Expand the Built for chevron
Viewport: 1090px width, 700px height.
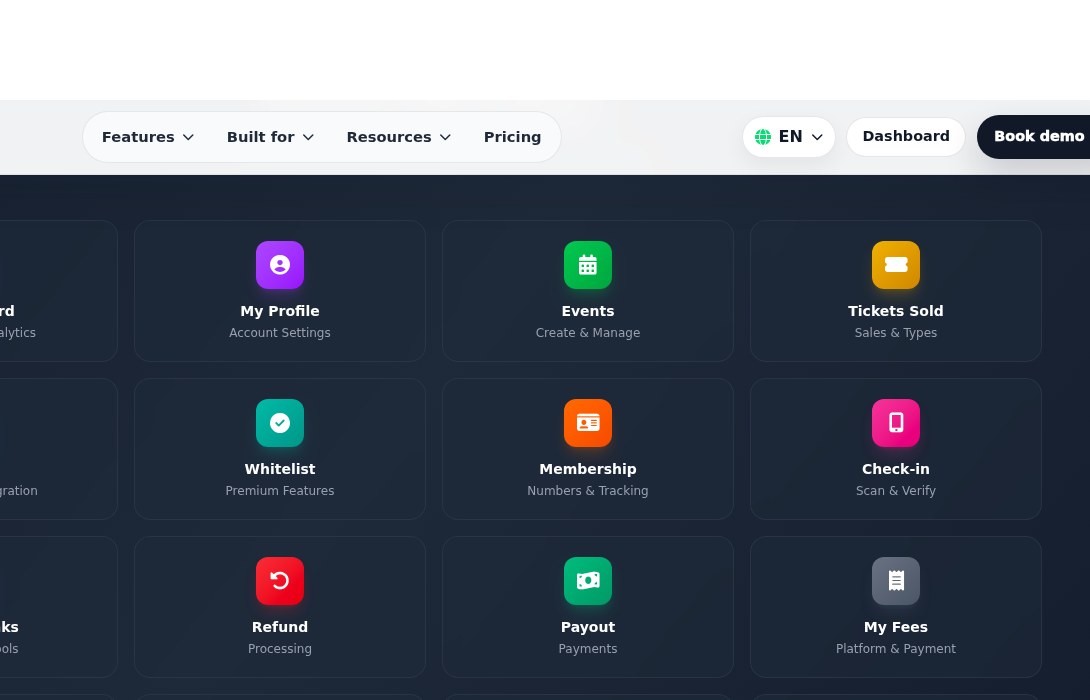click(x=308, y=138)
